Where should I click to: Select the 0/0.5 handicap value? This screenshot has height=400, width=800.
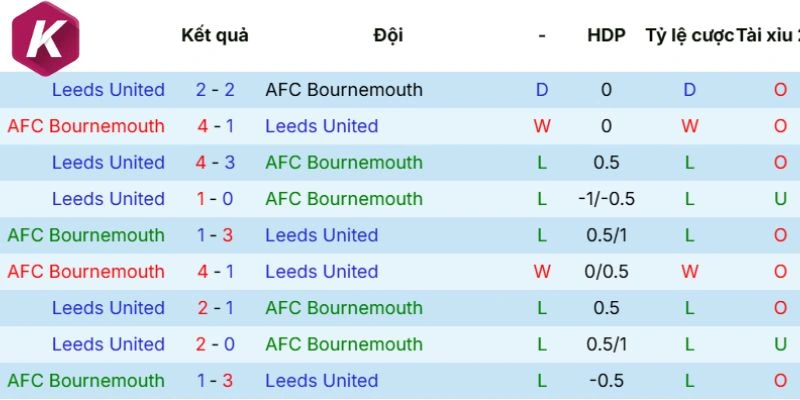click(606, 272)
